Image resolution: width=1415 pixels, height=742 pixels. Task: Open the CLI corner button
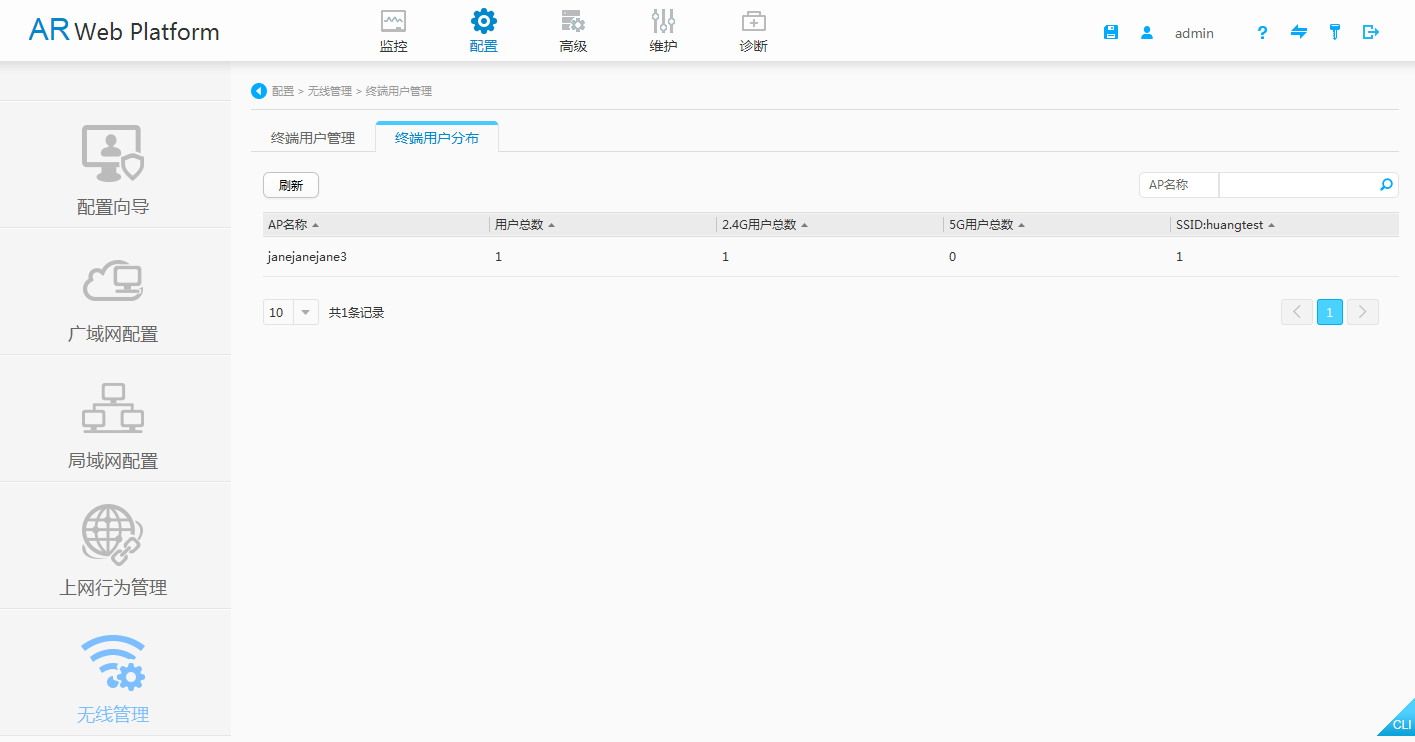pyautogui.click(x=1400, y=724)
